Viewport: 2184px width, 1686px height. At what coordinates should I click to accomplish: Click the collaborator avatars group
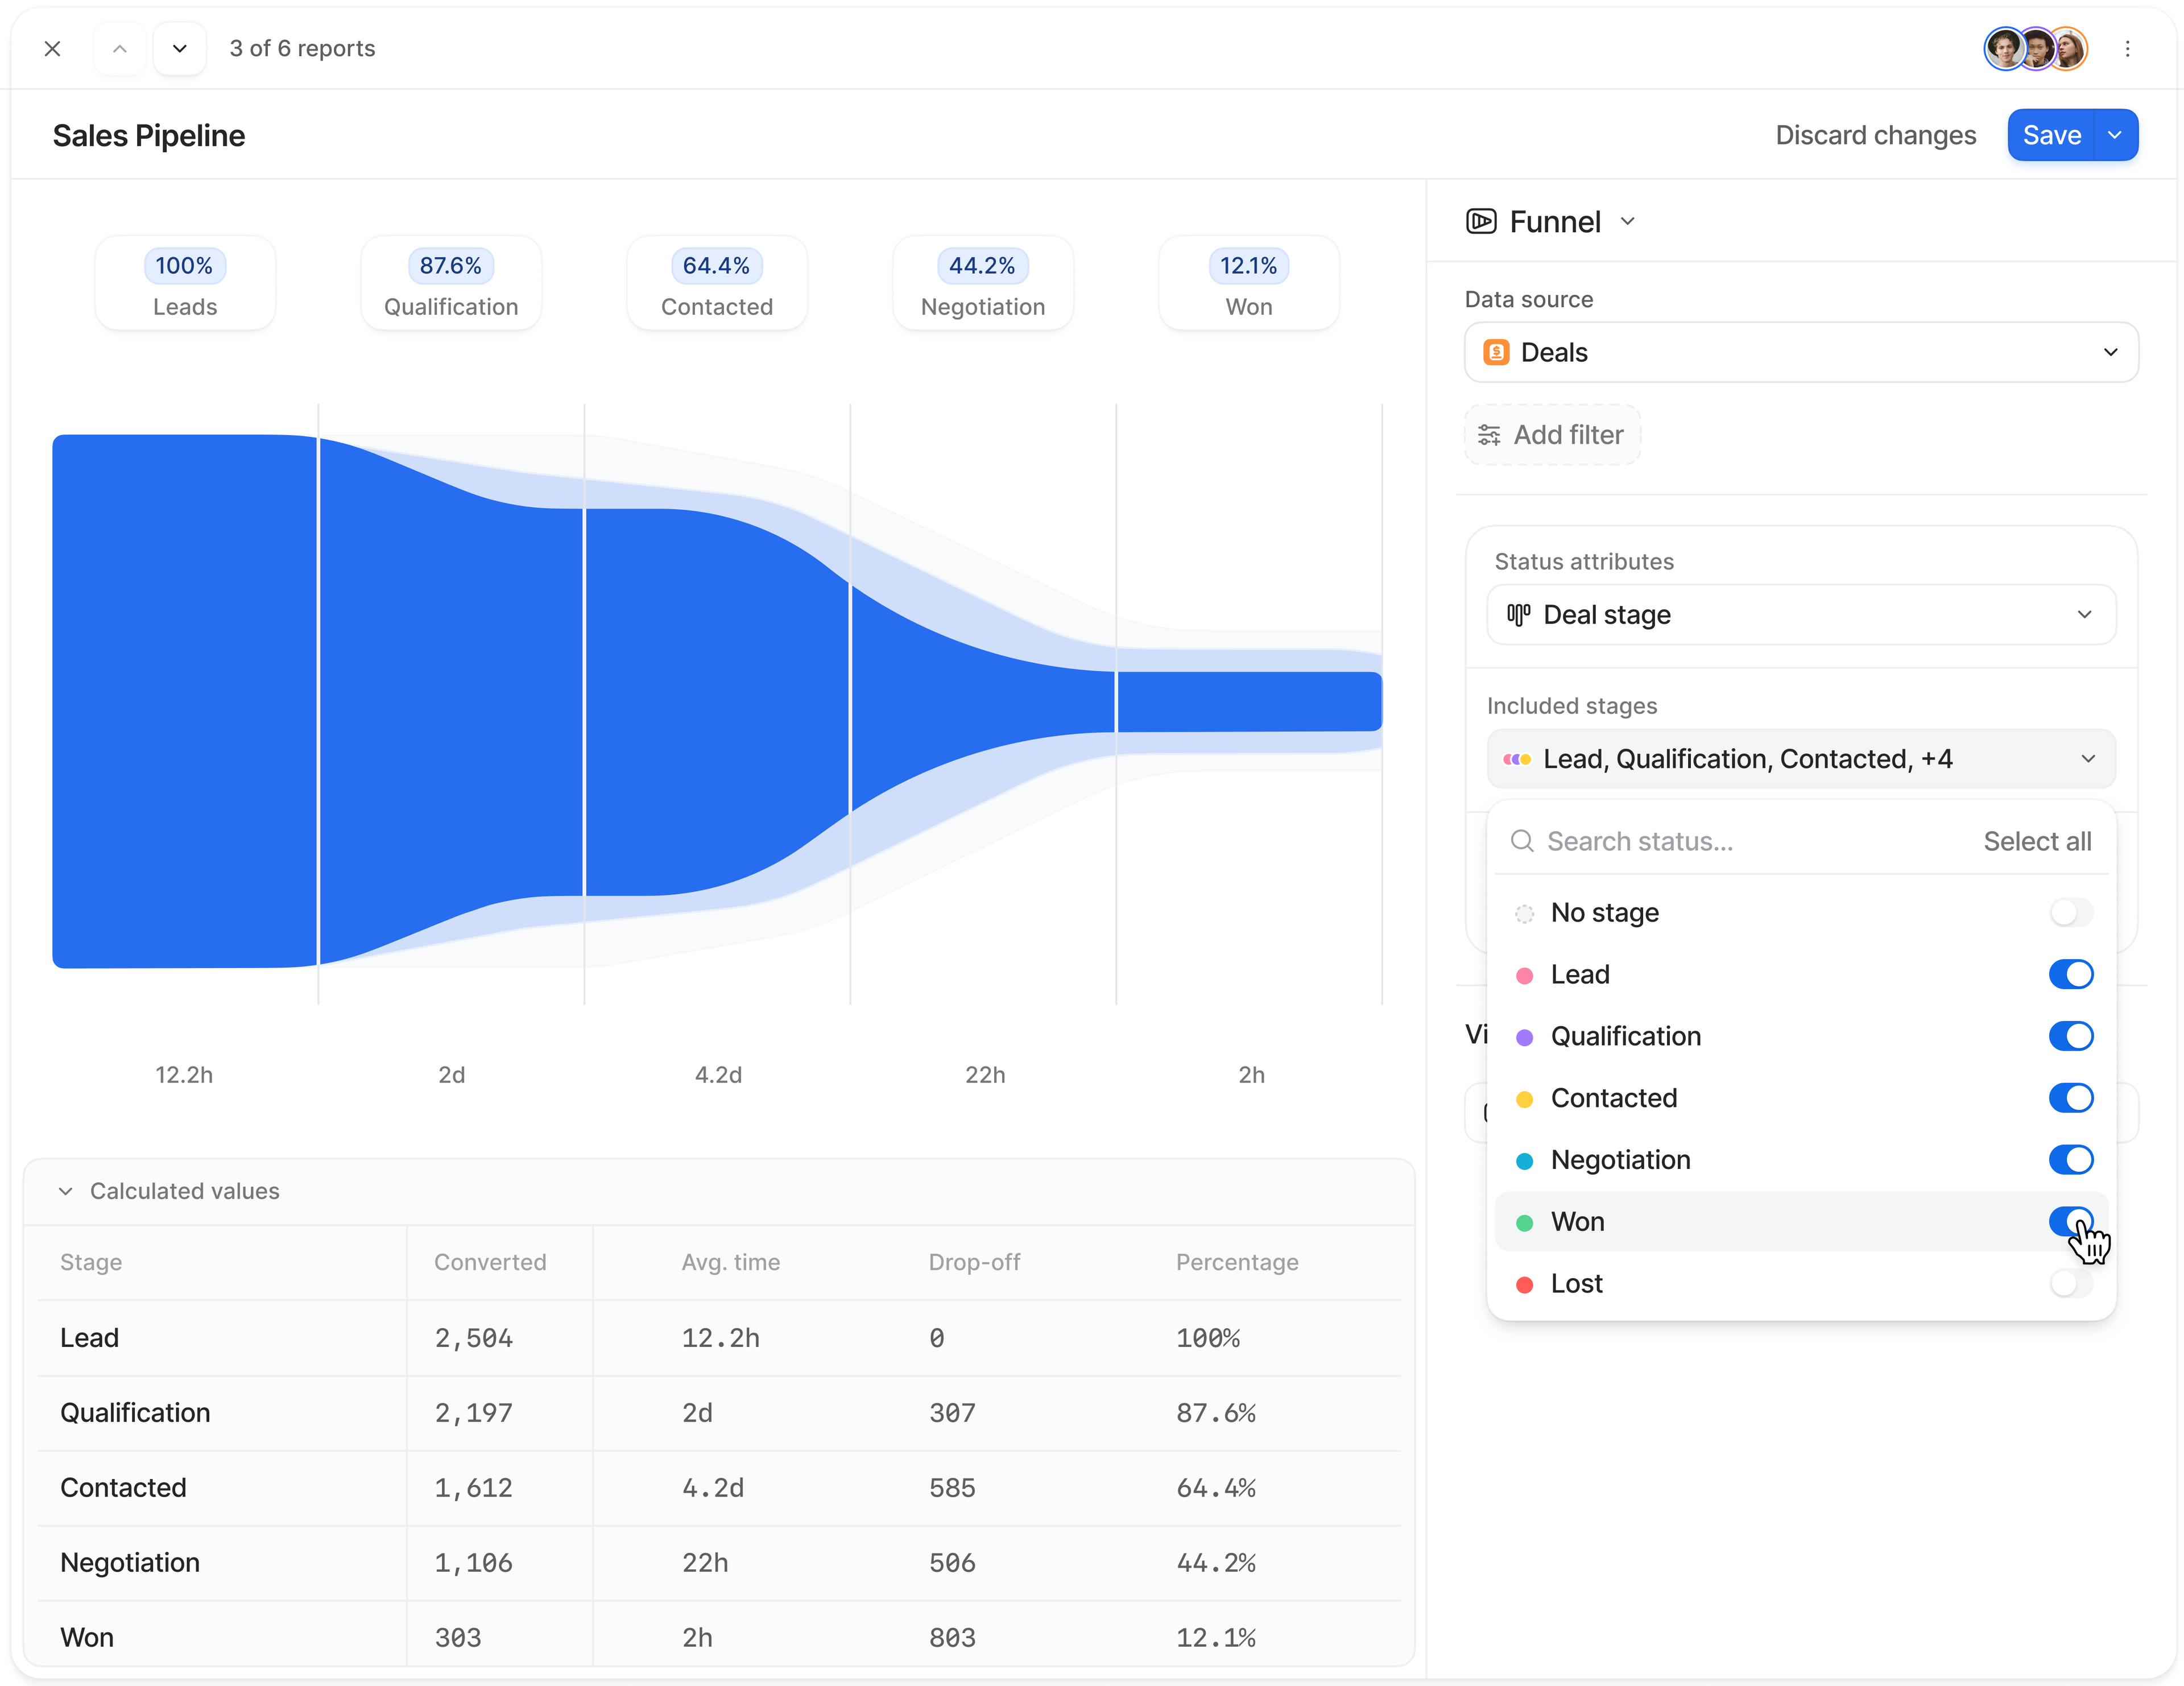(2035, 48)
